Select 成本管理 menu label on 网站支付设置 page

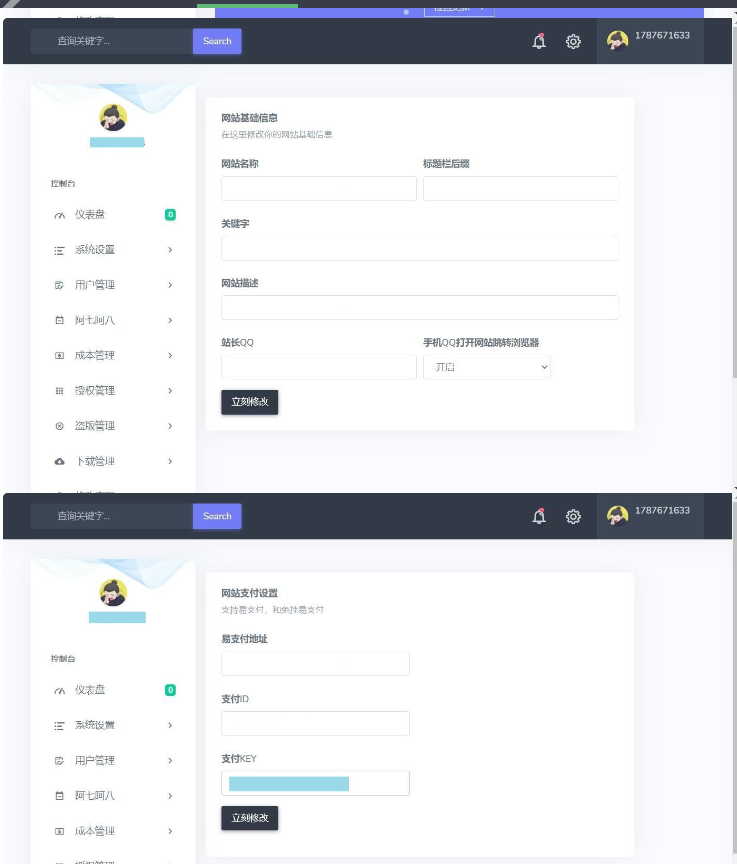(x=95, y=831)
